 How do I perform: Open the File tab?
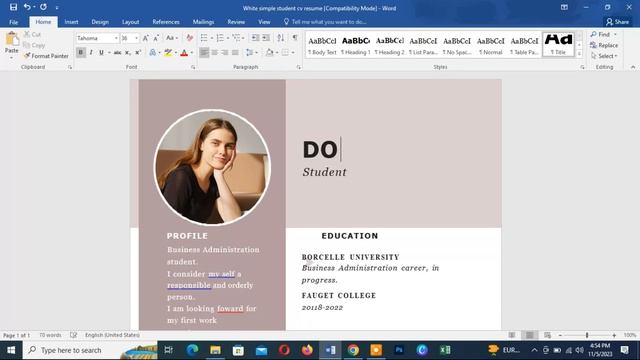[x=13, y=22]
